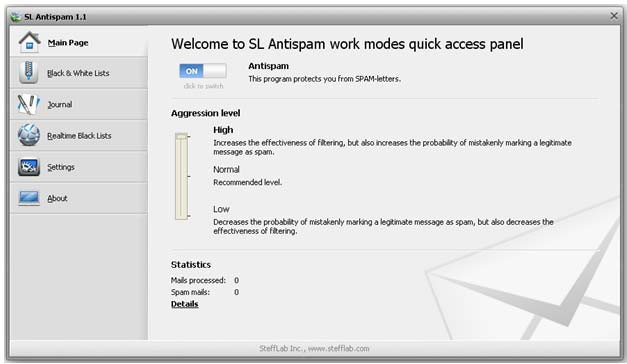Viewport: 627px width, 364px height.
Task: Open the About section
Action: 79,198
